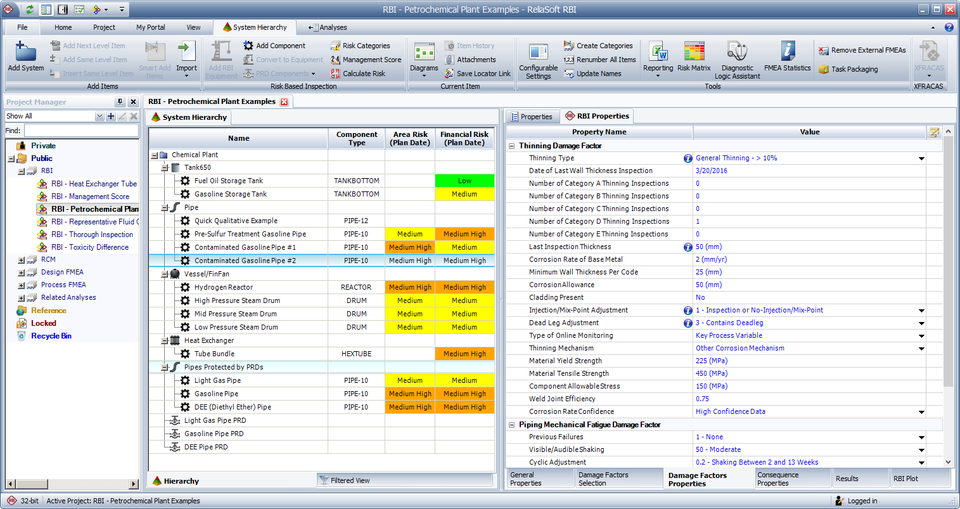Image resolution: width=960 pixels, height=509 pixels.
Task: Open My Portal tab
Action: coord(151,28)
